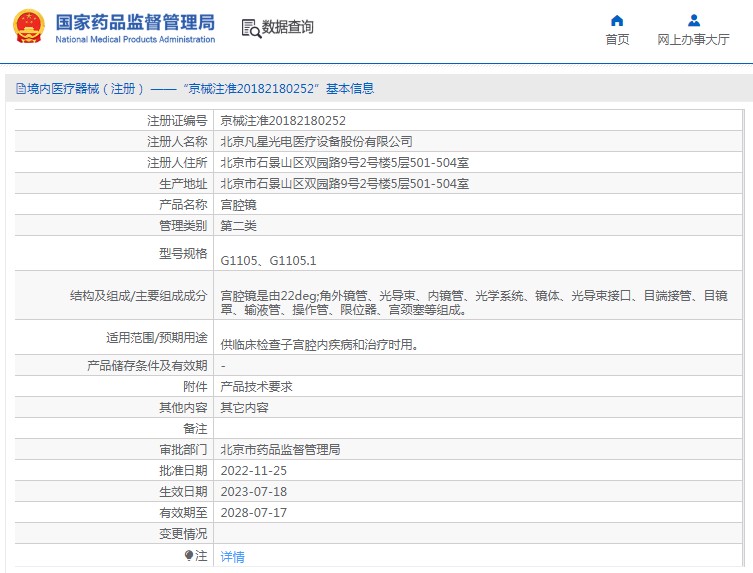Select 北京凡星光电医疗设备股份有限公司 cell
The image size is (753, 573).
[x=316, y=142]
